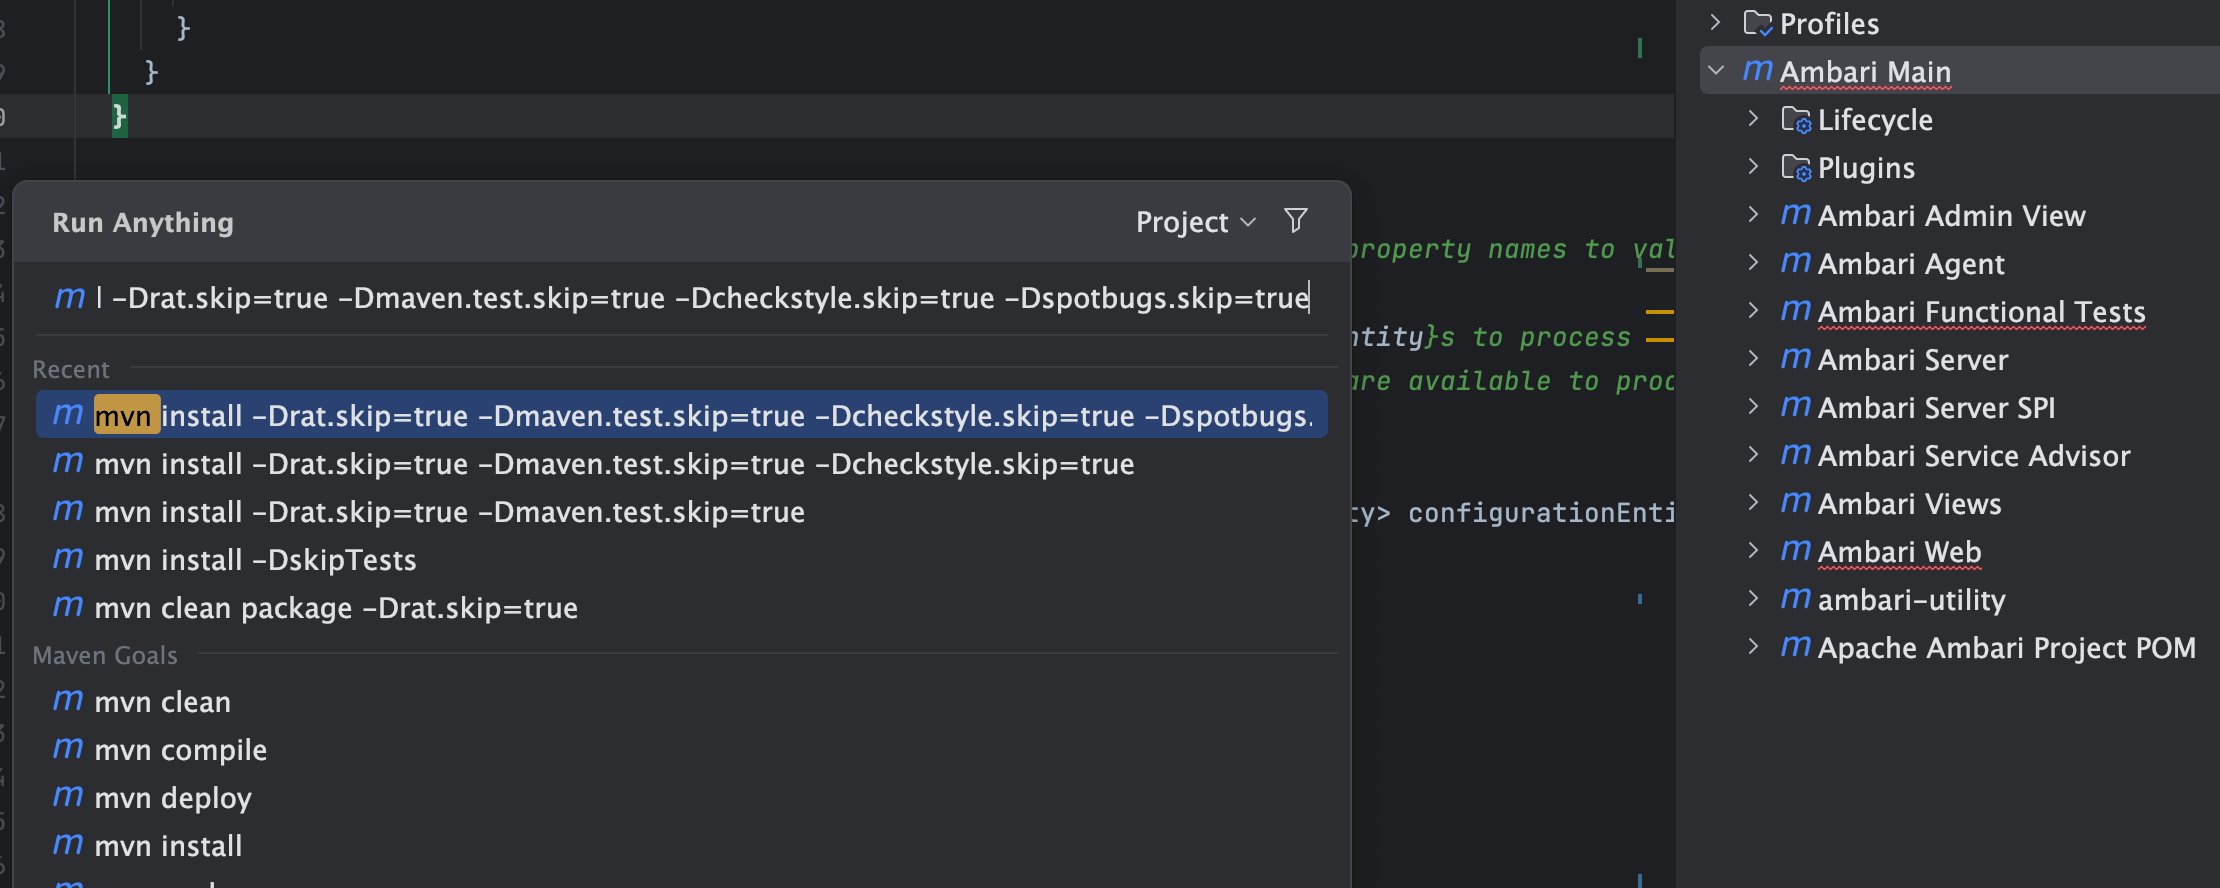The image size is (2220, 888).
Task: Expand the Ambari Server module
Action: [x=1753, y=358]
